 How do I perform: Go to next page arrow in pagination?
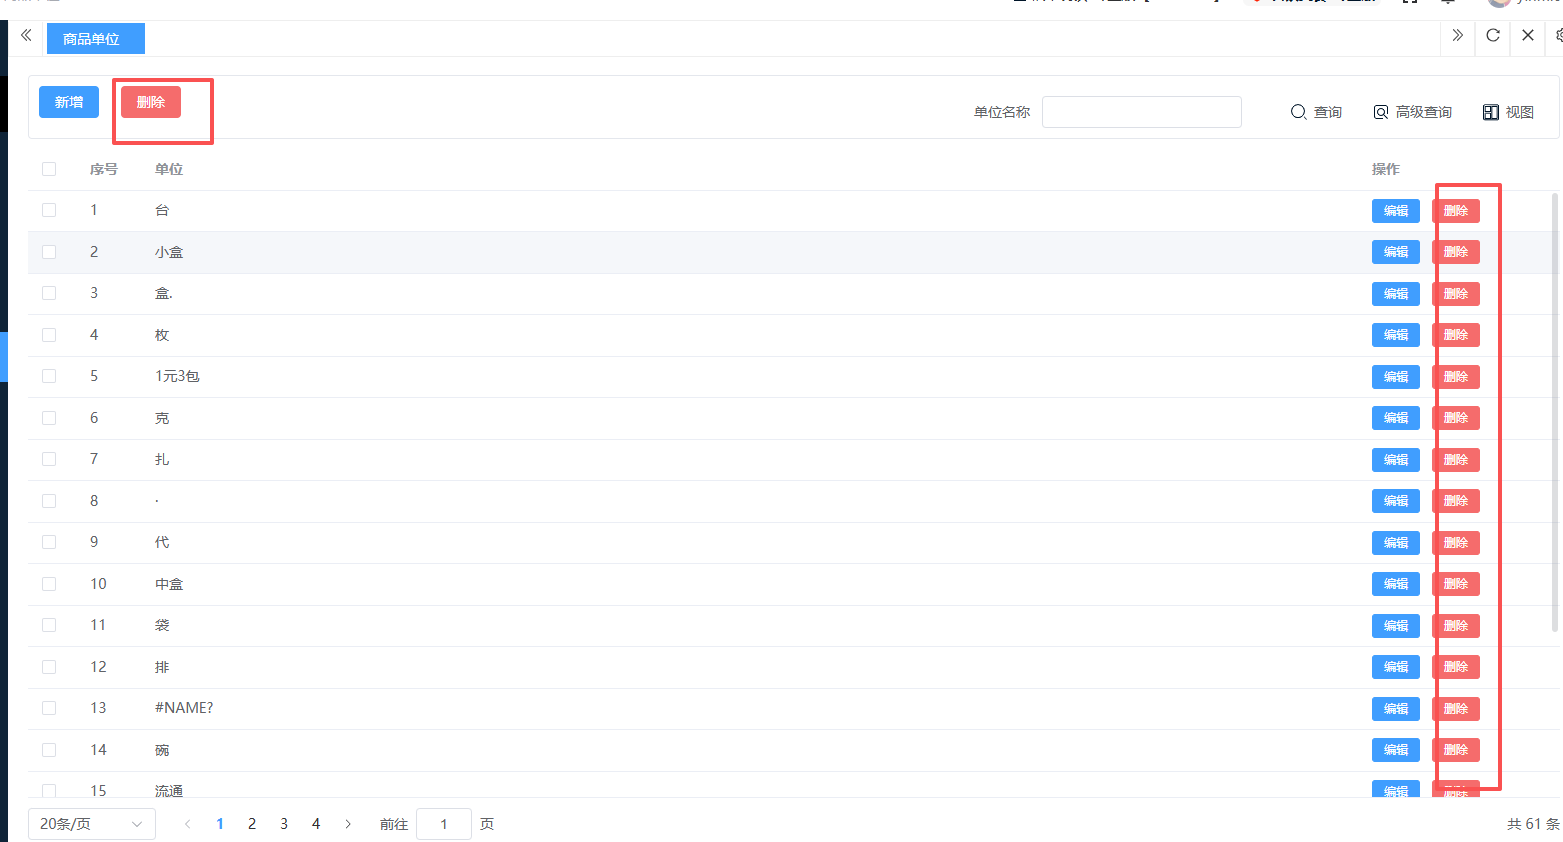[x=348, y=824]
